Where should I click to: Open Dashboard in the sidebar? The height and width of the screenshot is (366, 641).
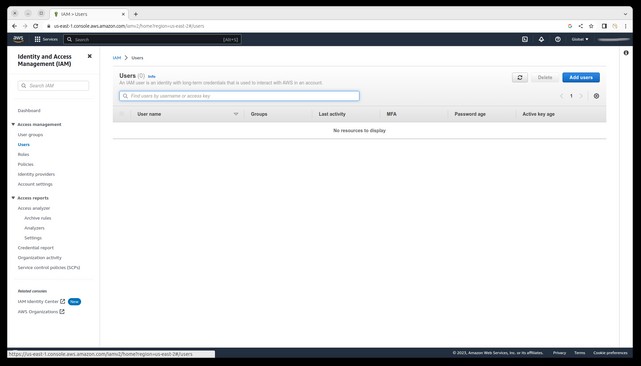pyautogui.click(x=29, y=110)
